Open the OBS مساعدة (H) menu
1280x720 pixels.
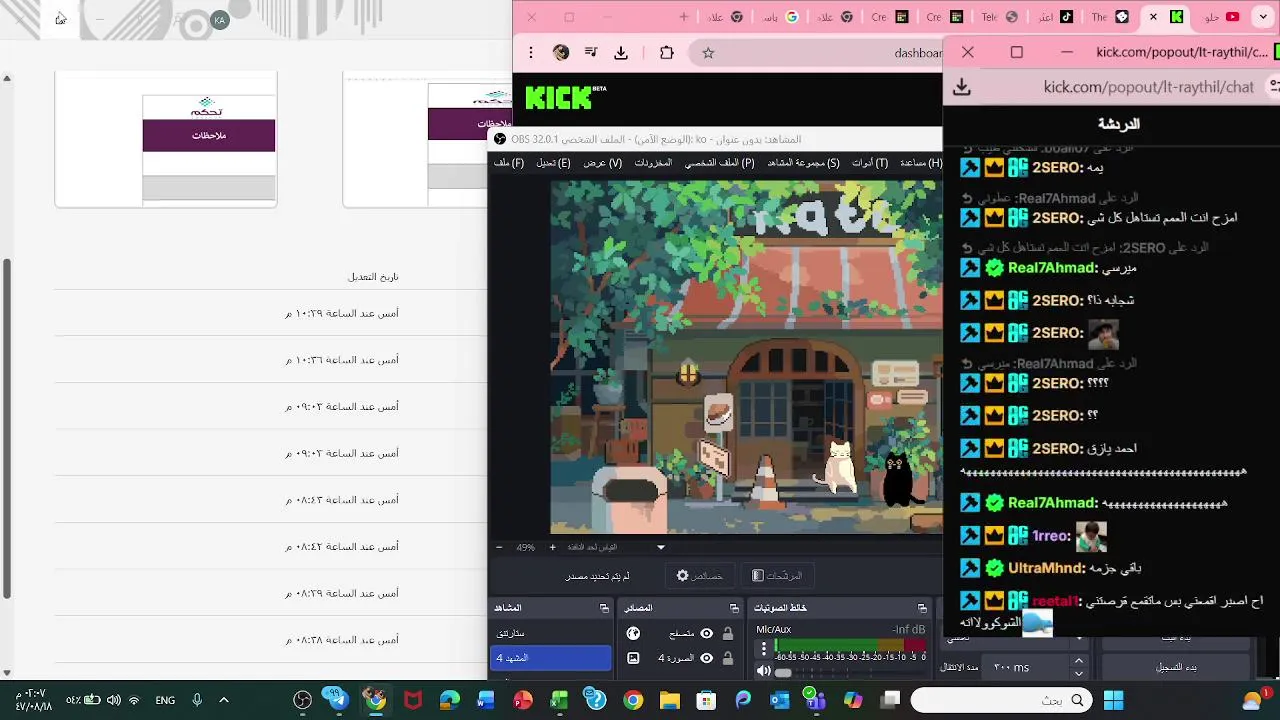[921, 163]
